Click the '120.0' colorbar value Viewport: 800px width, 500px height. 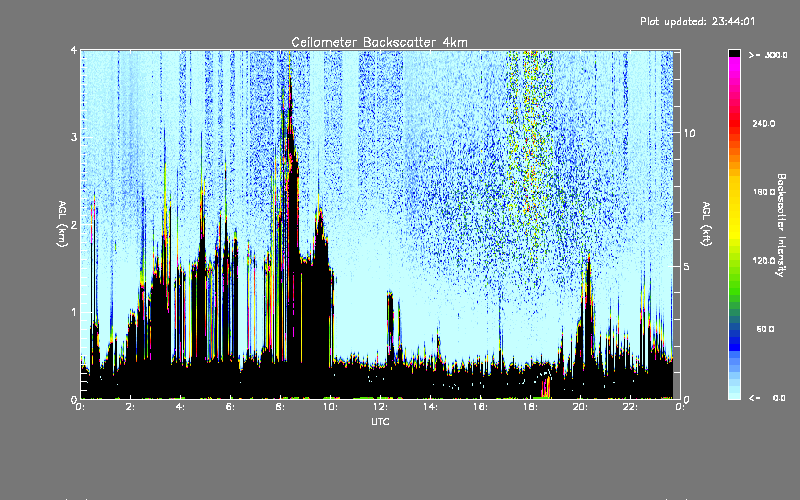[764, 261]
